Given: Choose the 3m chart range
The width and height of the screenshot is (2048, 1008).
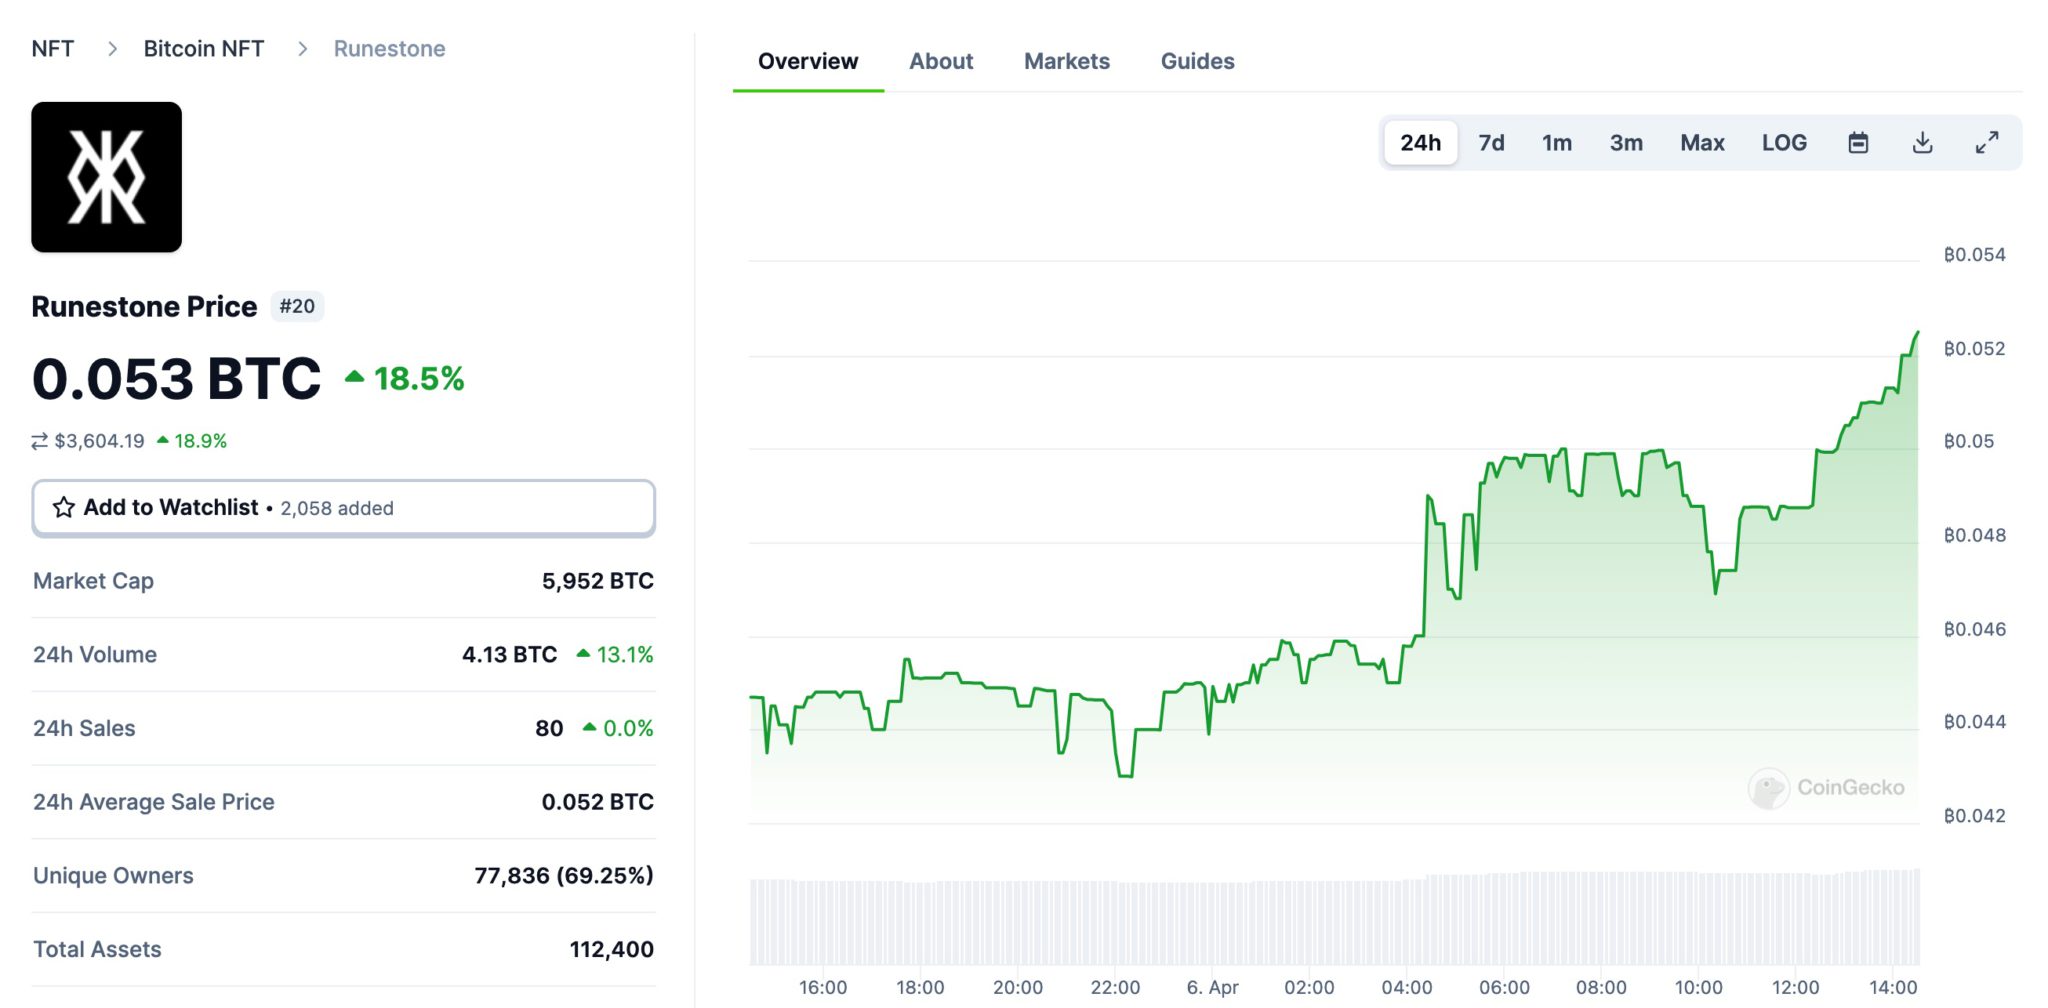Looking at the screenshot, I should [1626, 143].
